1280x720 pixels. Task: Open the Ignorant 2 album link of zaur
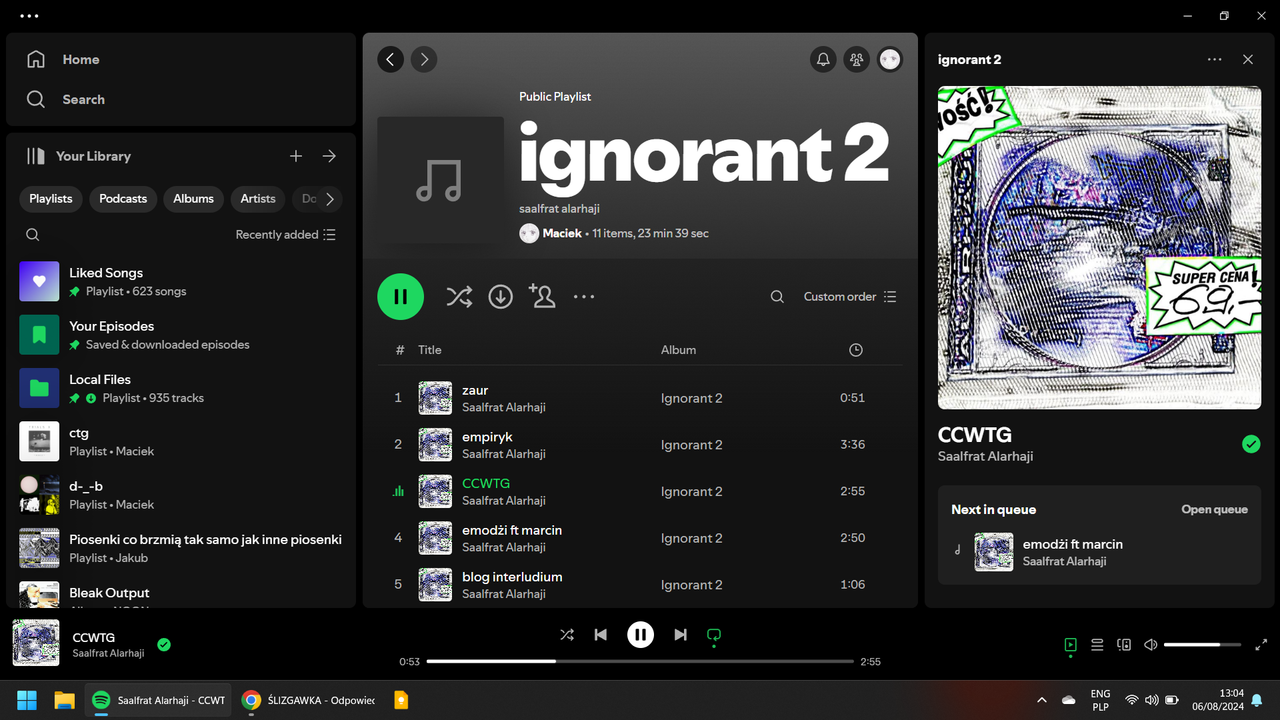coord(691,398)
